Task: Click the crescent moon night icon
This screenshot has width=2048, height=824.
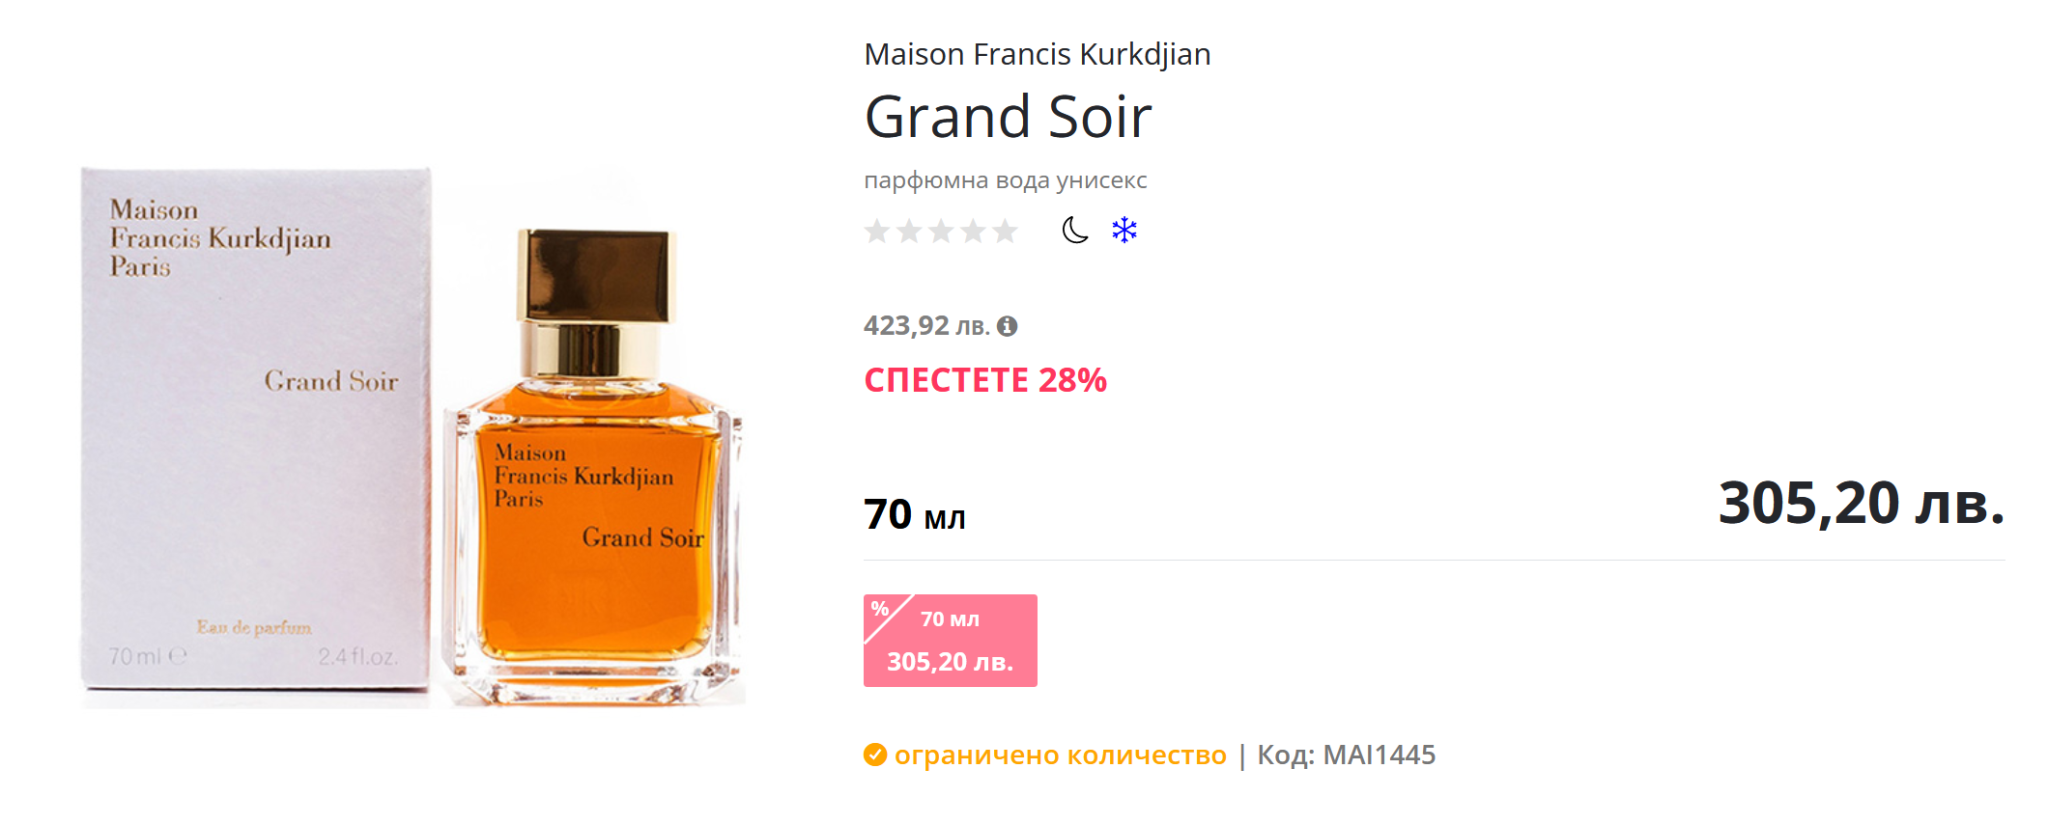Action: [x=1075, y=231]
